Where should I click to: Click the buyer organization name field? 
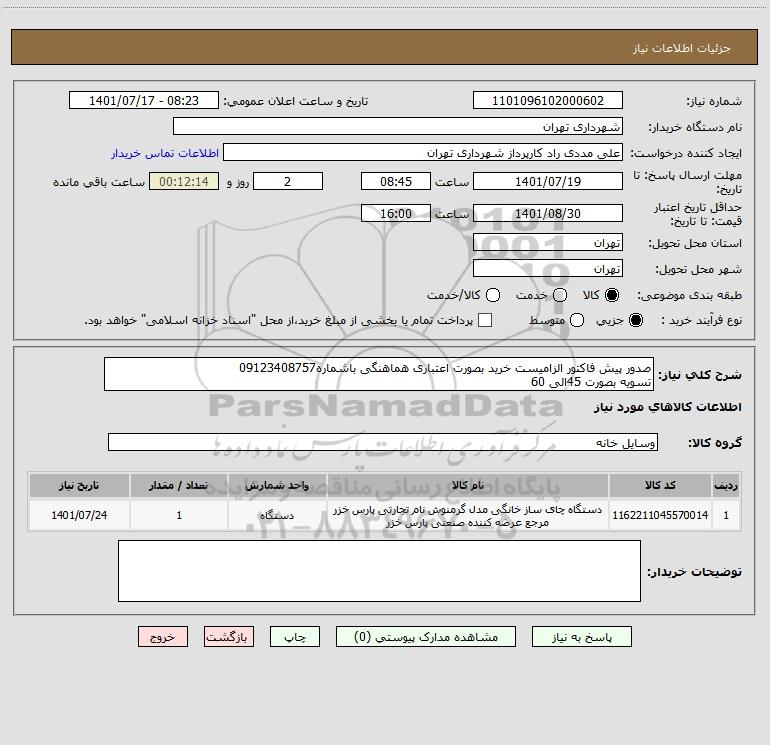tap(398, 126)
